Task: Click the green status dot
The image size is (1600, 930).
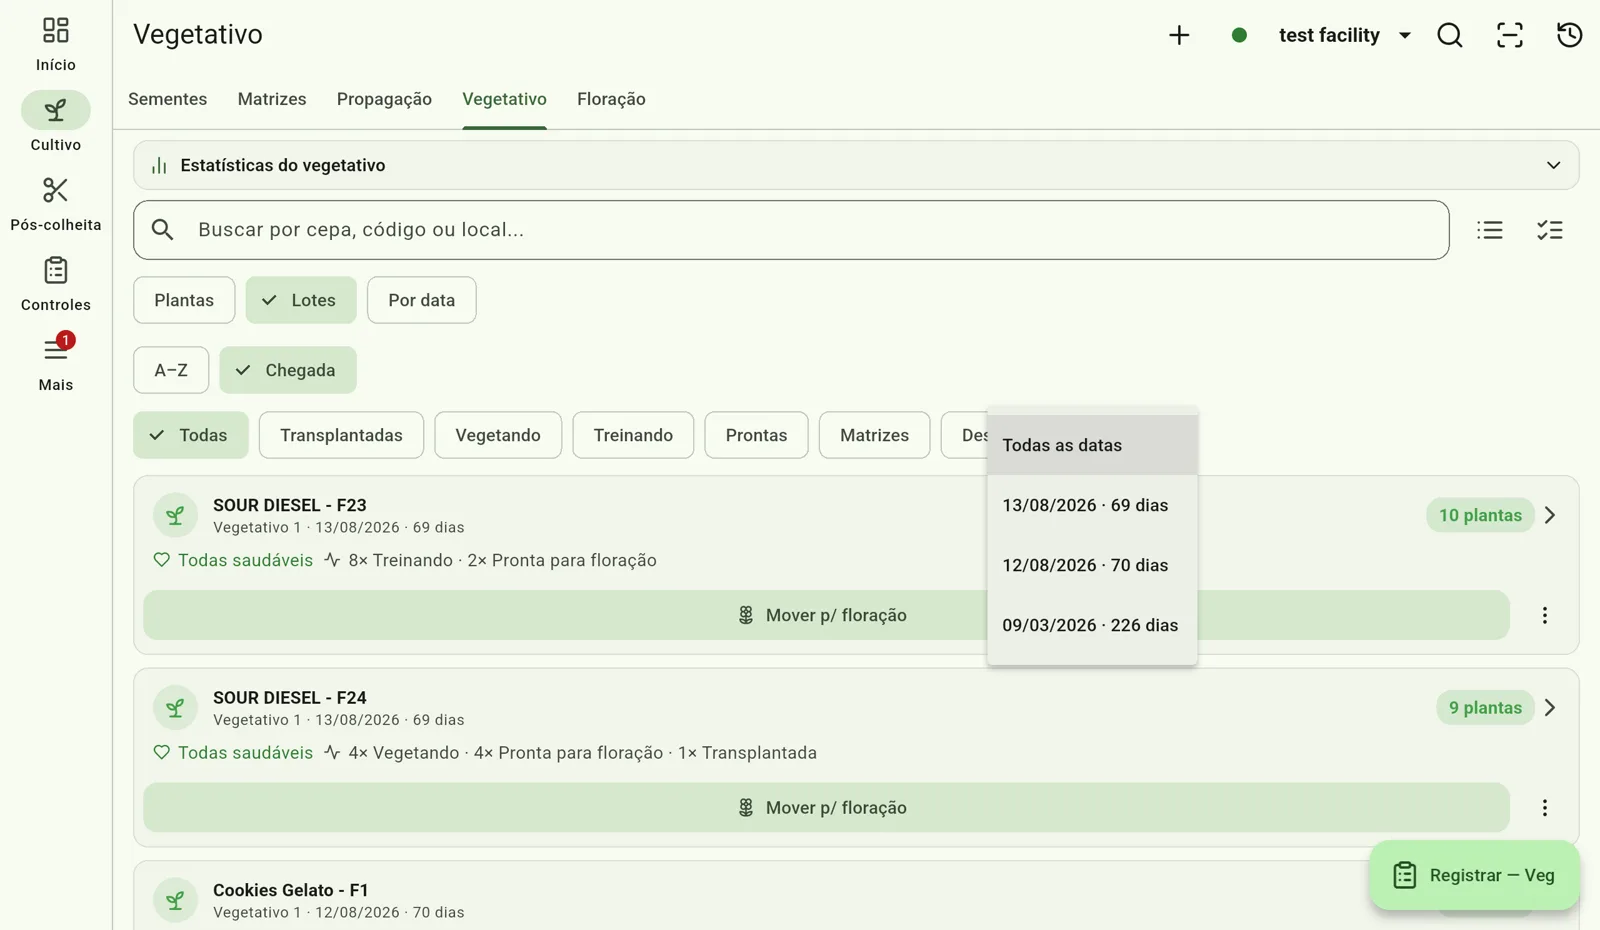Action: click(1239, 35)
